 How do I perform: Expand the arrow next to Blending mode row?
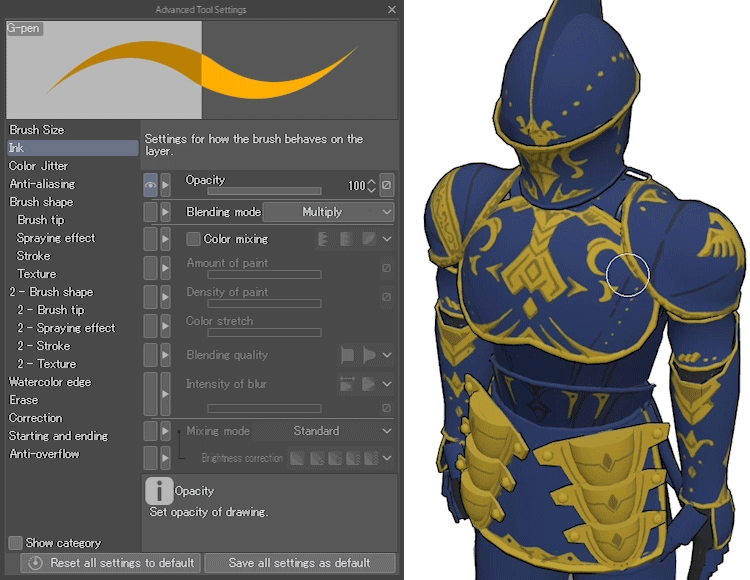pos(166,212)
